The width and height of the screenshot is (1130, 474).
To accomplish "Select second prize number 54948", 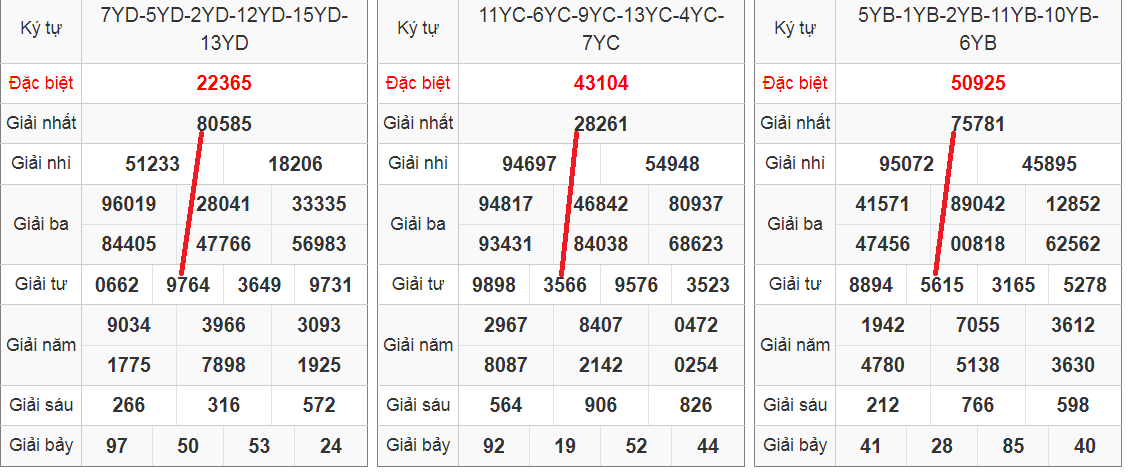I will [672, 165].
